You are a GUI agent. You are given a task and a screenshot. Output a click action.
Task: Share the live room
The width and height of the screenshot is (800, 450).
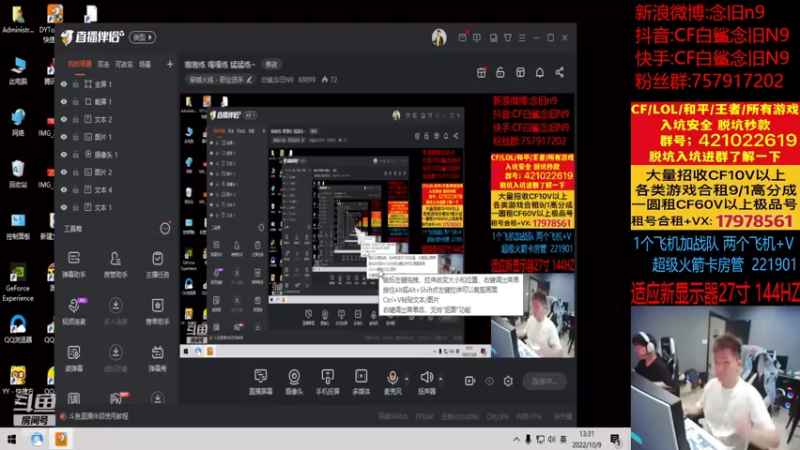coord(560,72)
